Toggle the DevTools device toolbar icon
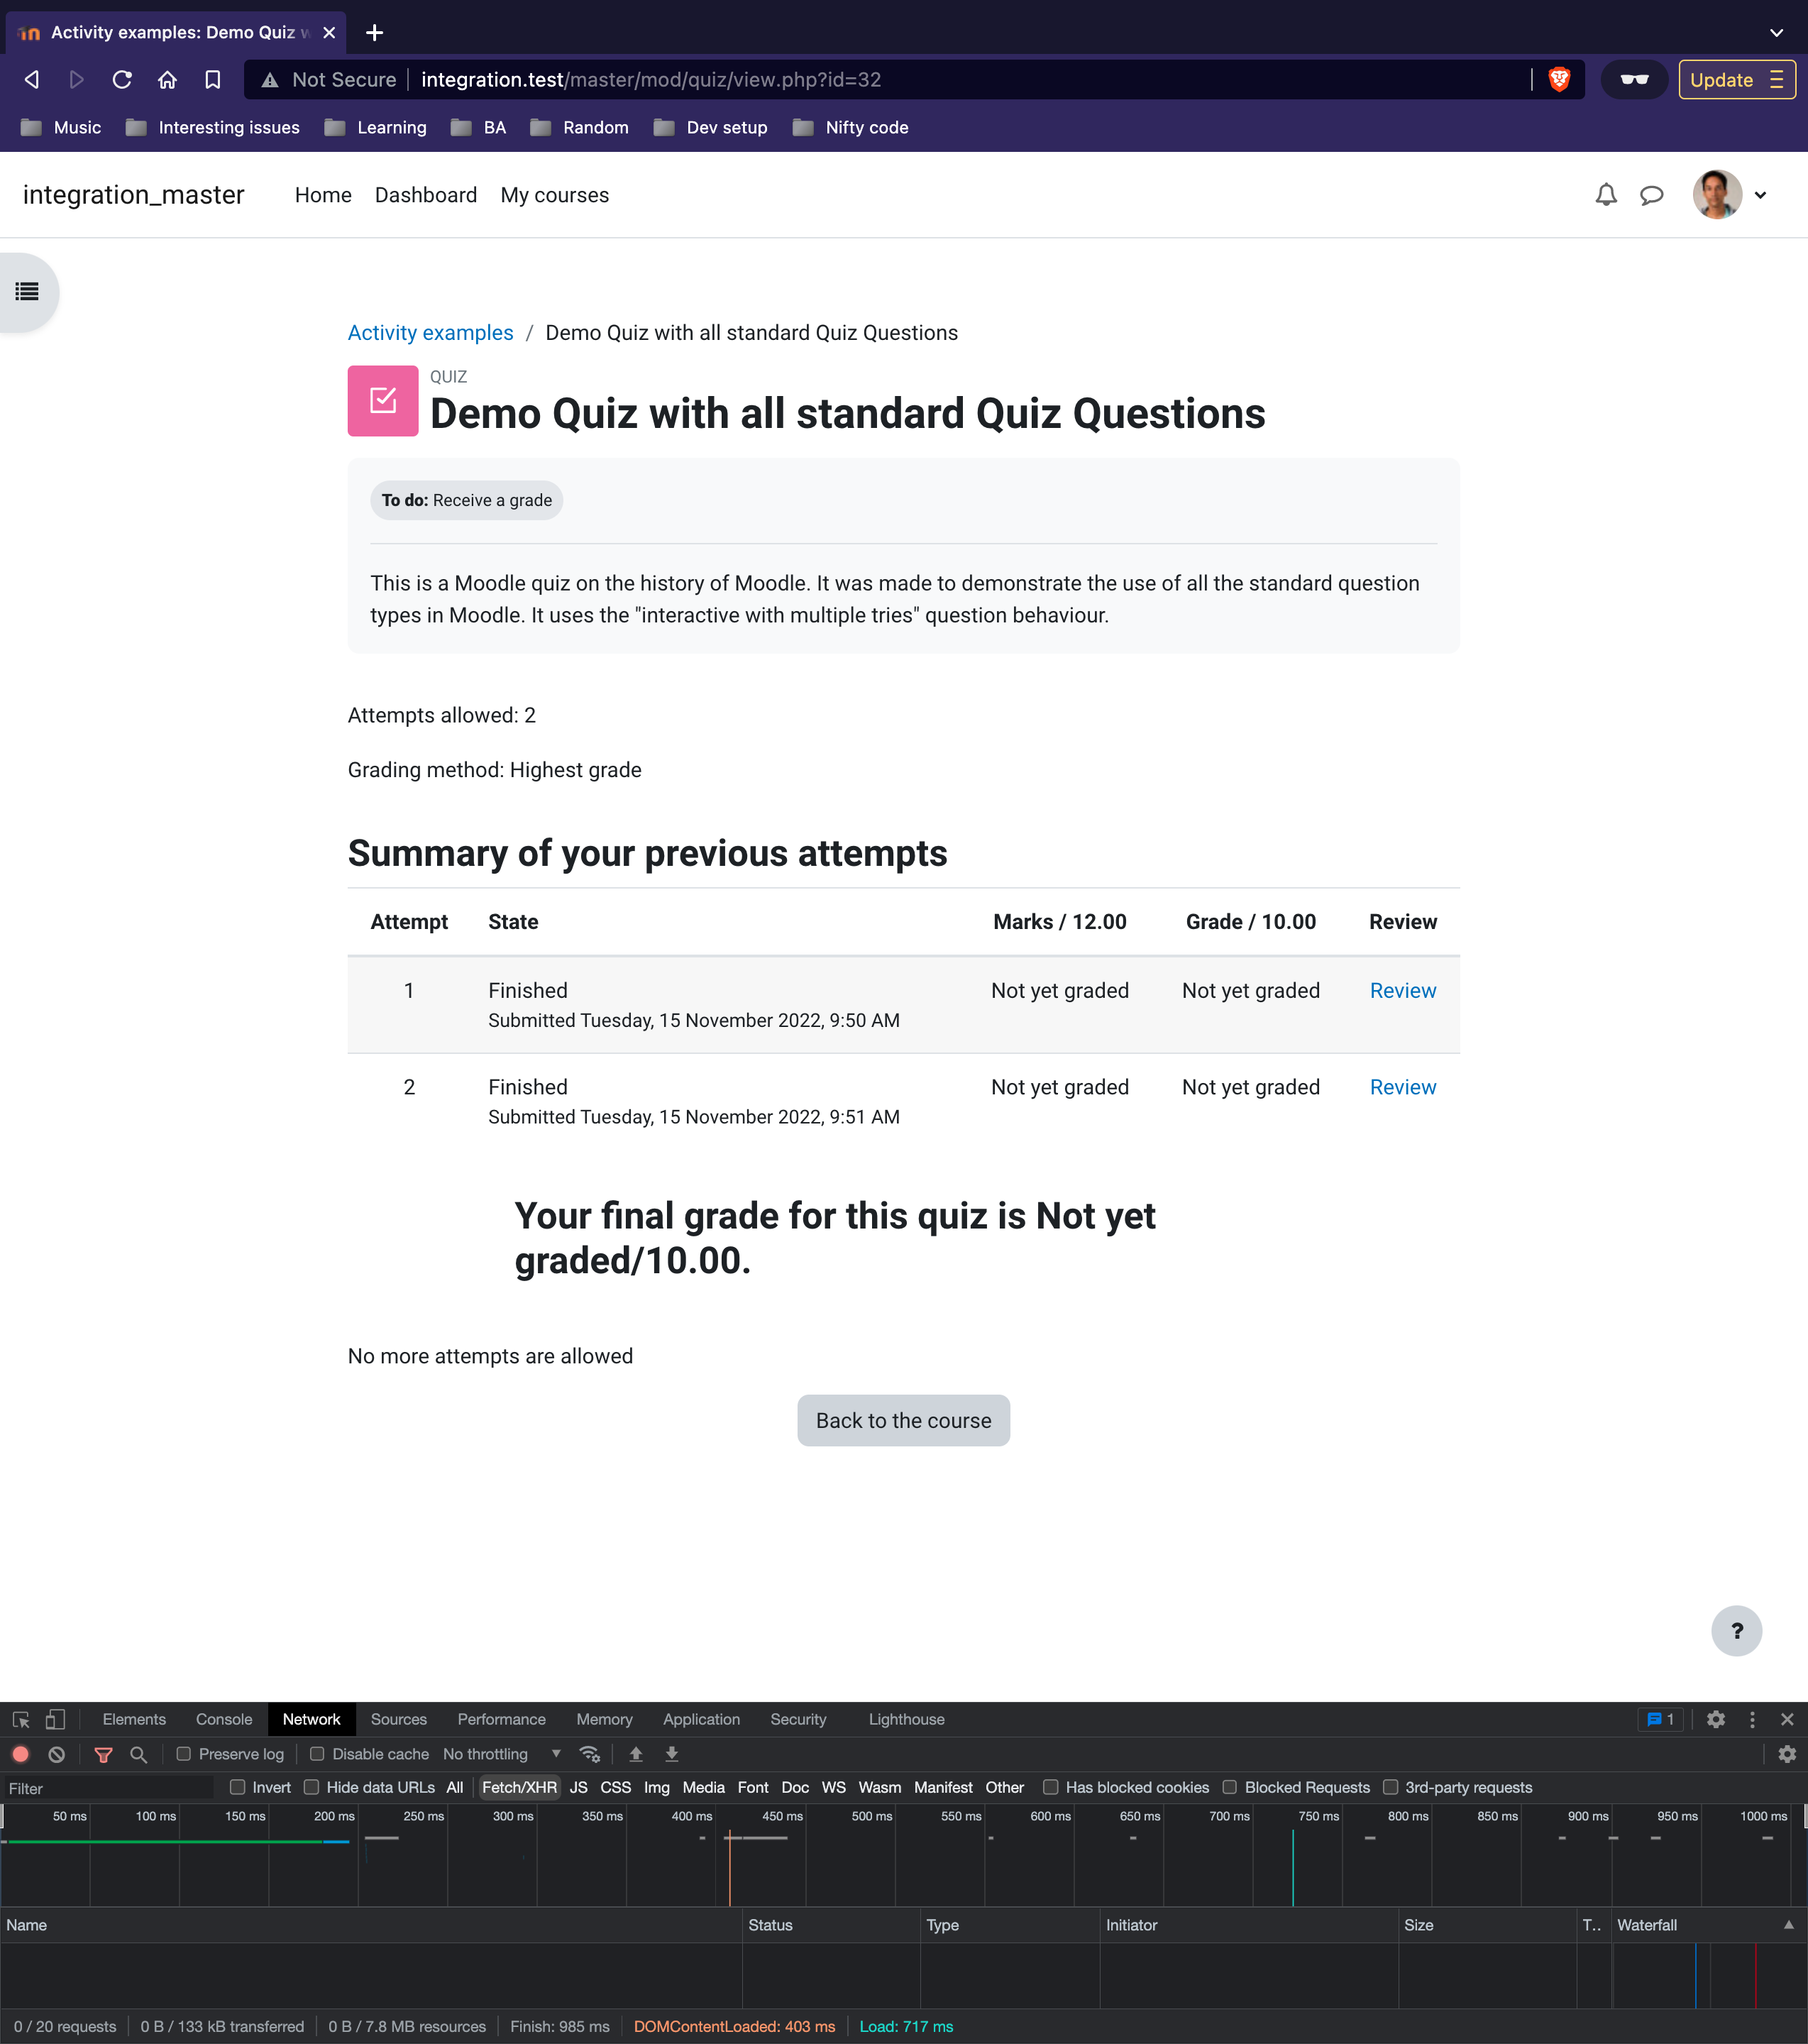The image size is (1808, 2044). (x=55, y=1719)
